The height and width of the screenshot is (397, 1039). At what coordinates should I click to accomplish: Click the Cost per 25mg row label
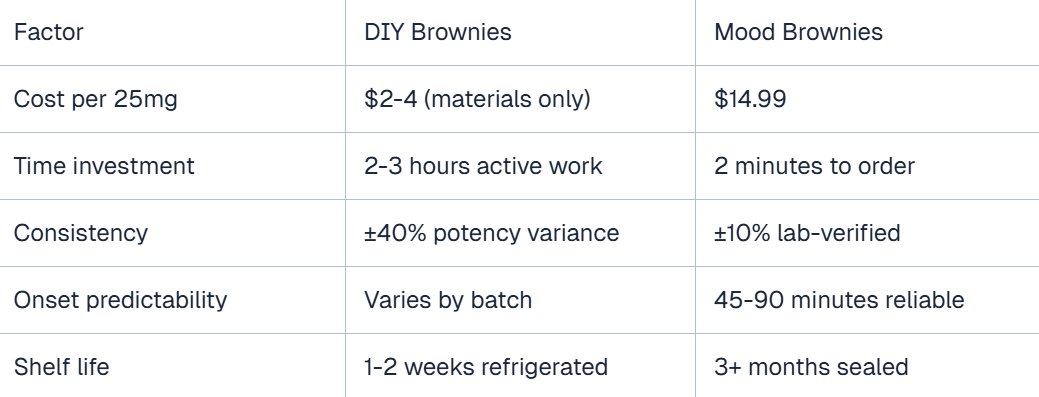[x=95, y=99]
